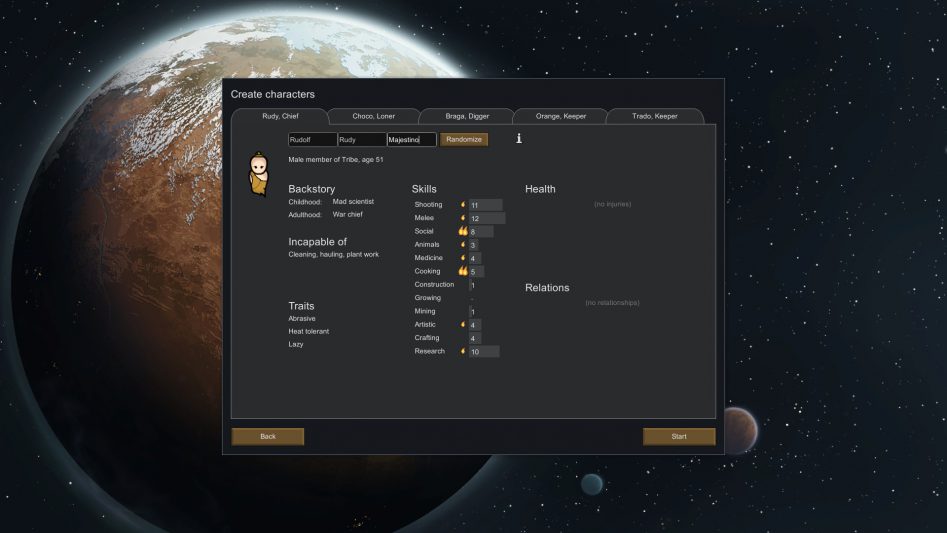Click the Create characters title
Image resolution: width=947 pixels, height=533 pixels.
272,94
